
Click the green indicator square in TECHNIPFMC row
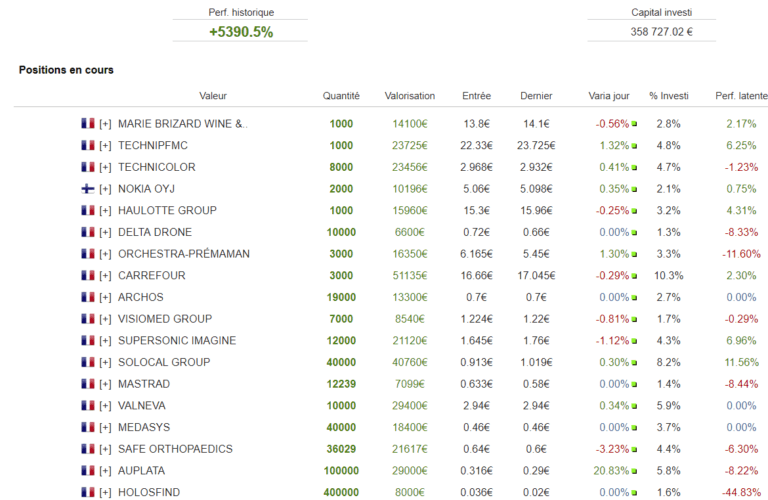pos(634,146)
